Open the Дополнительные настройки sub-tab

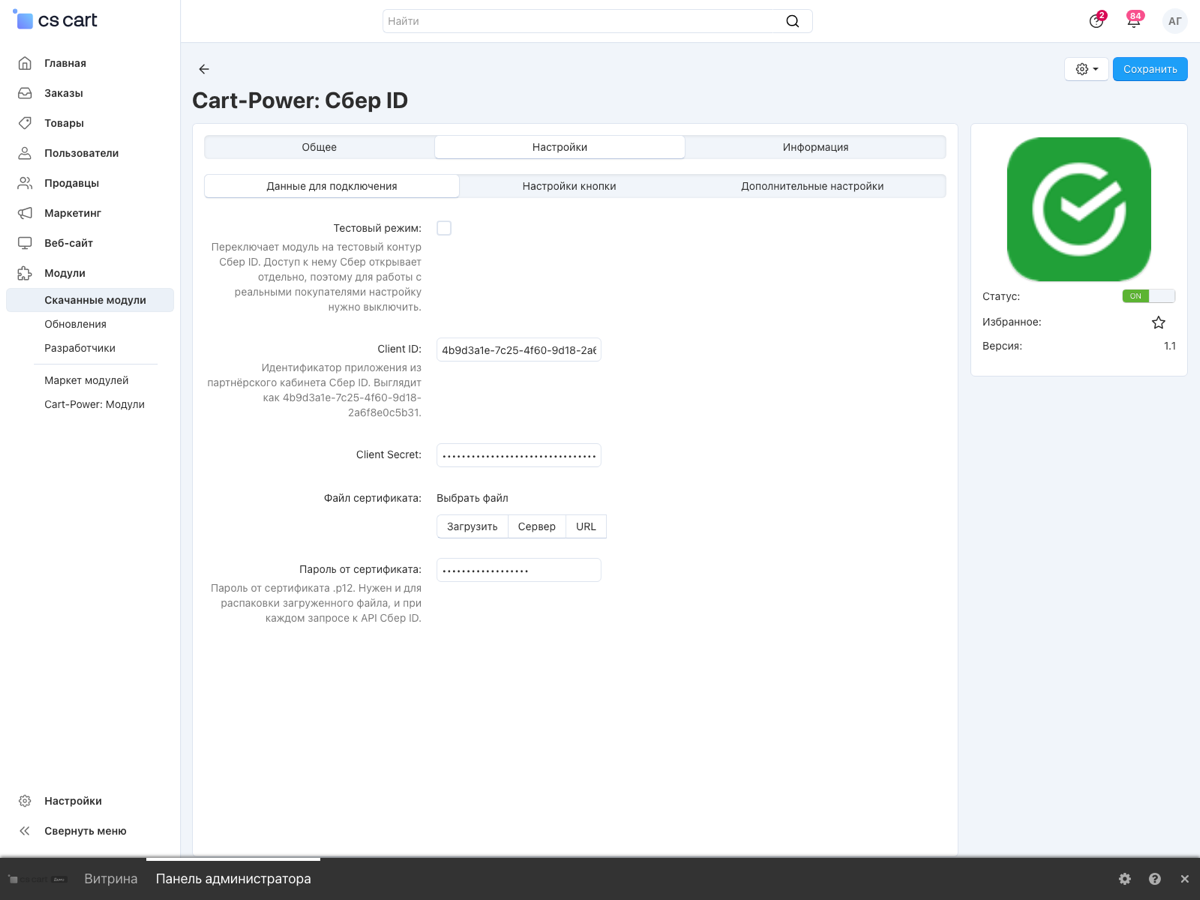812,186
